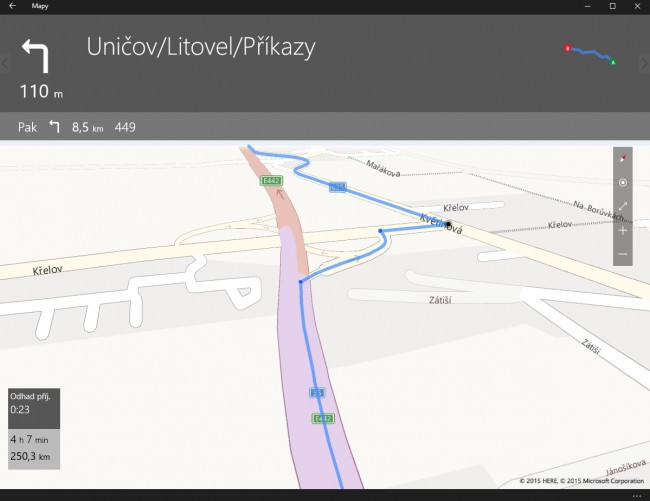
Task: Toggle full map view arrows icon
Action: click(x=623, y=206)
